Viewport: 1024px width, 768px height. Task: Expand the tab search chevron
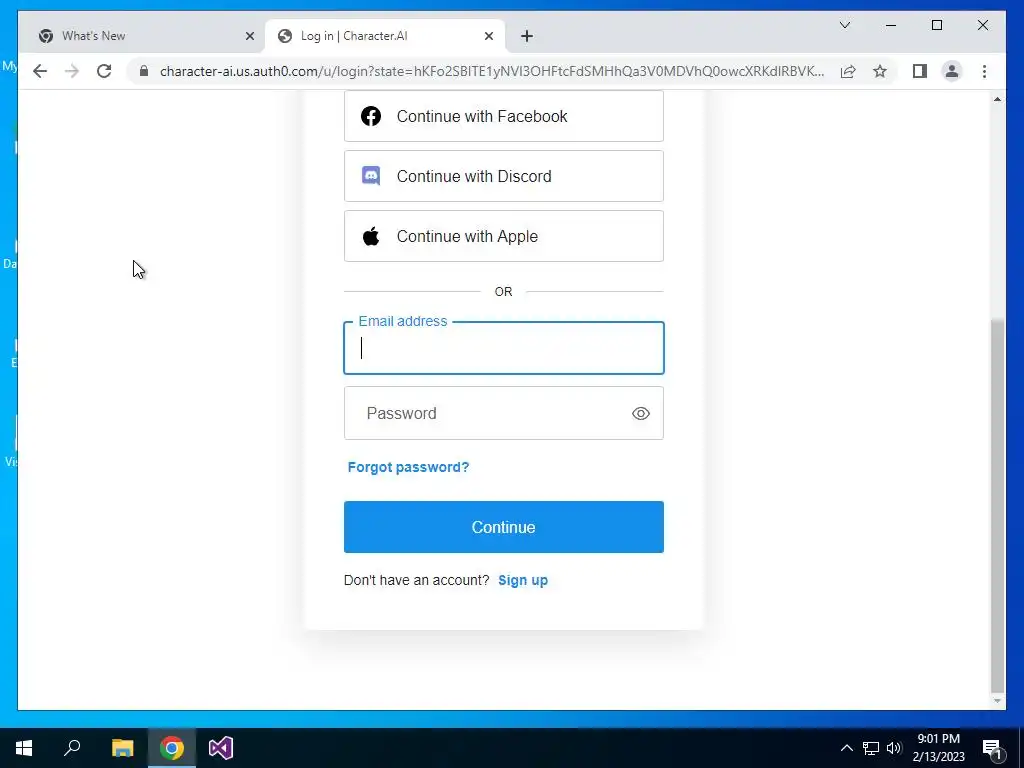click(844, 25)
